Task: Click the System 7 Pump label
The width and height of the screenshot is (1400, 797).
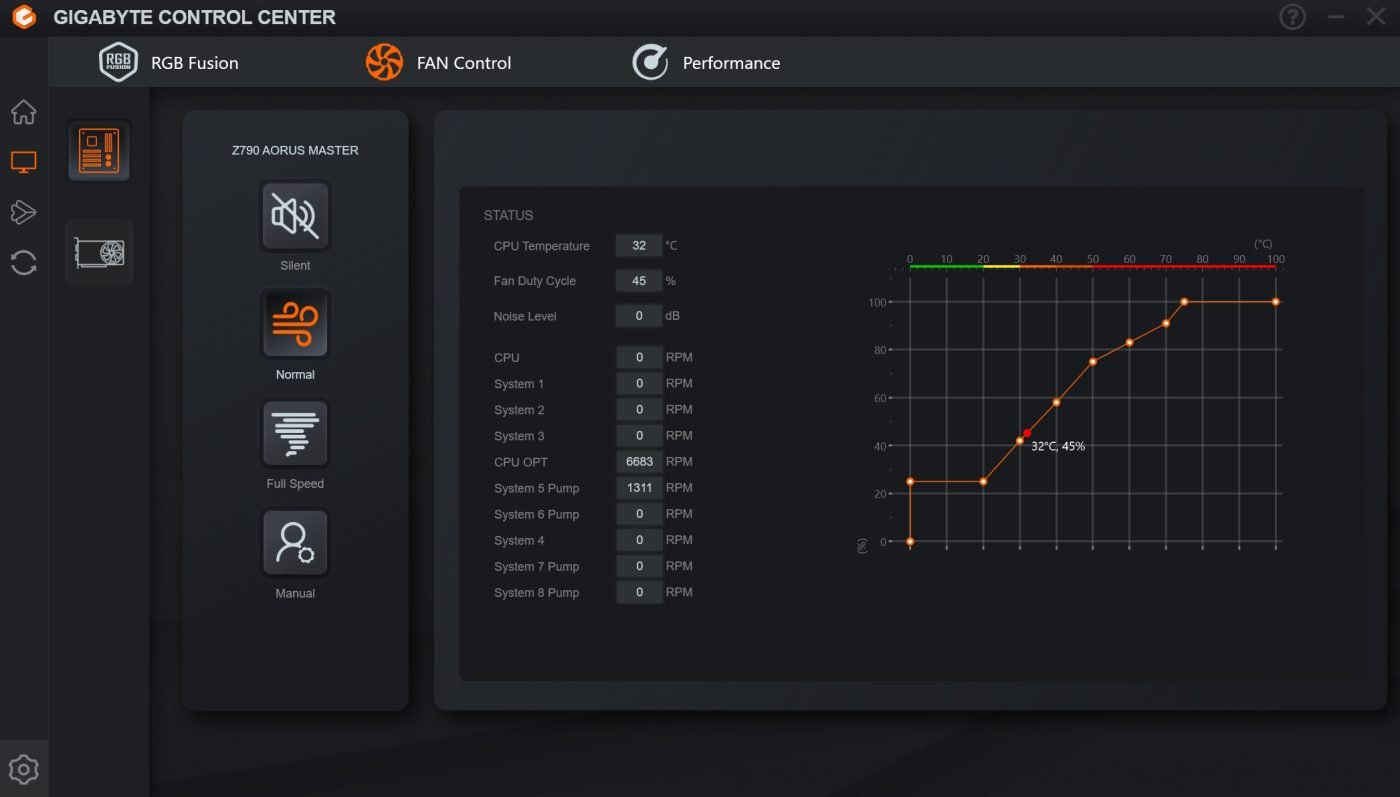Action: point(536,566)
